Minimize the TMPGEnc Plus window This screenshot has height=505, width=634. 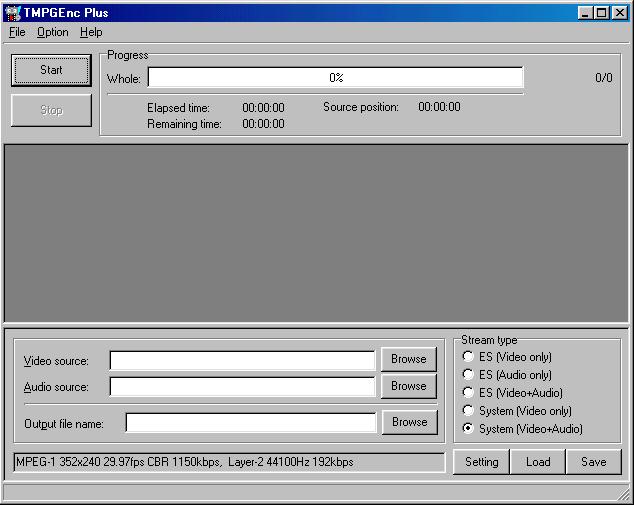tap(585, 13)
